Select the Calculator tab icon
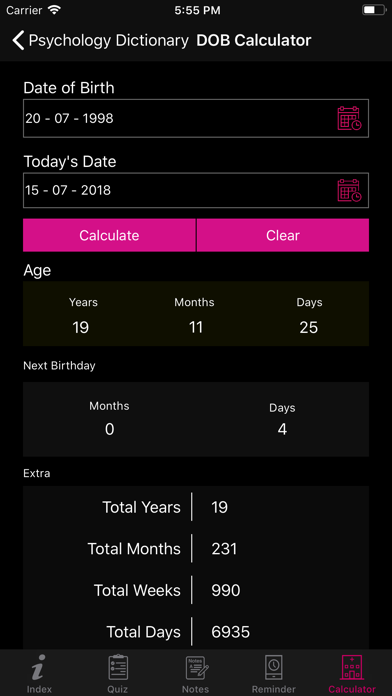Image resolution: width=392 pixels, height=696 pixels. click(x=352, y=667)
